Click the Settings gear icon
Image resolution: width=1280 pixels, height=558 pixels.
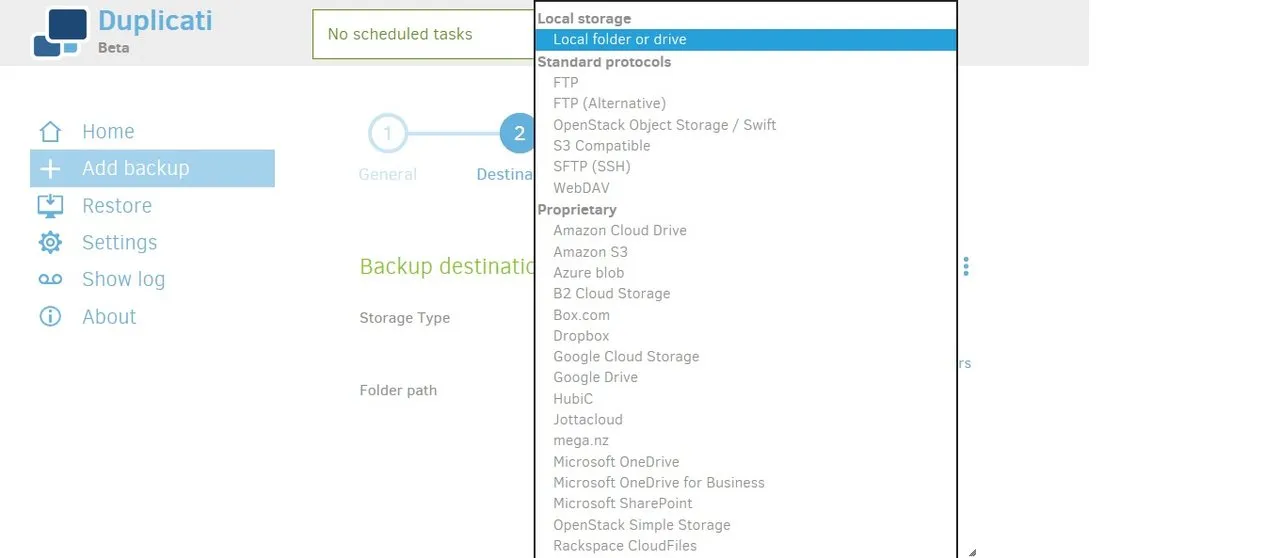click(50, 242)
